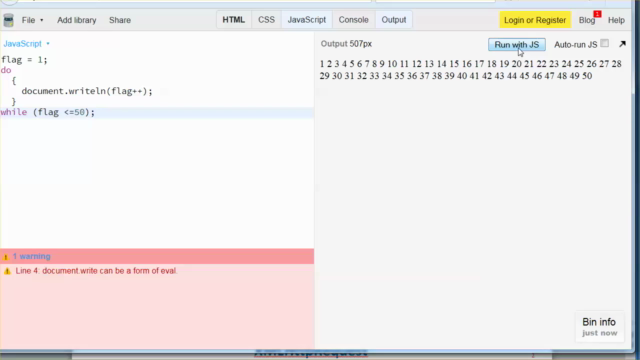This screenshot has width=640, height=360.
Task: Toggle the CSS panel tab
Action: coord(266,20)
